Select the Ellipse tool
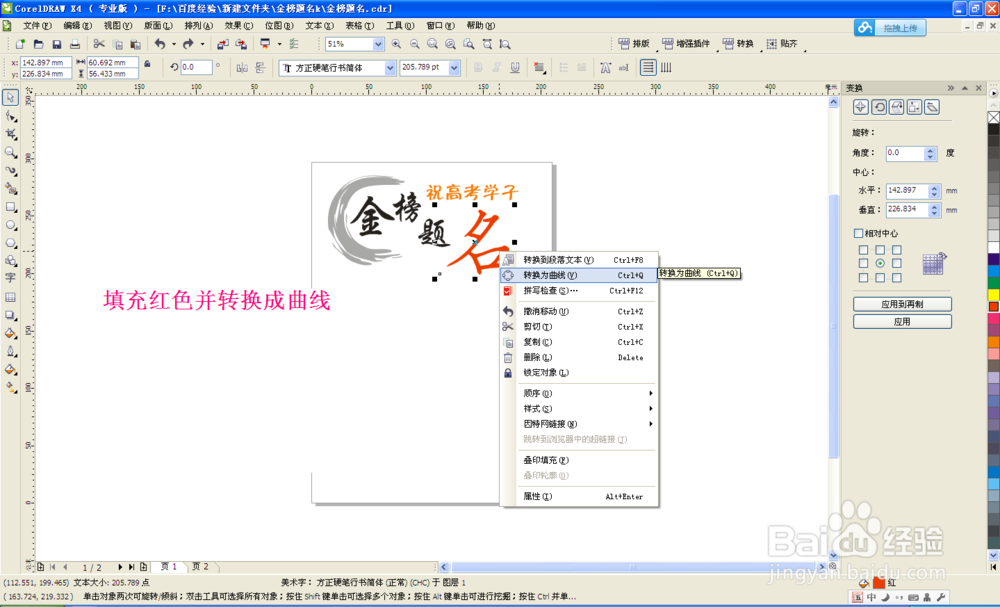Screen dimensions: 1000x607 click(11, 225)
